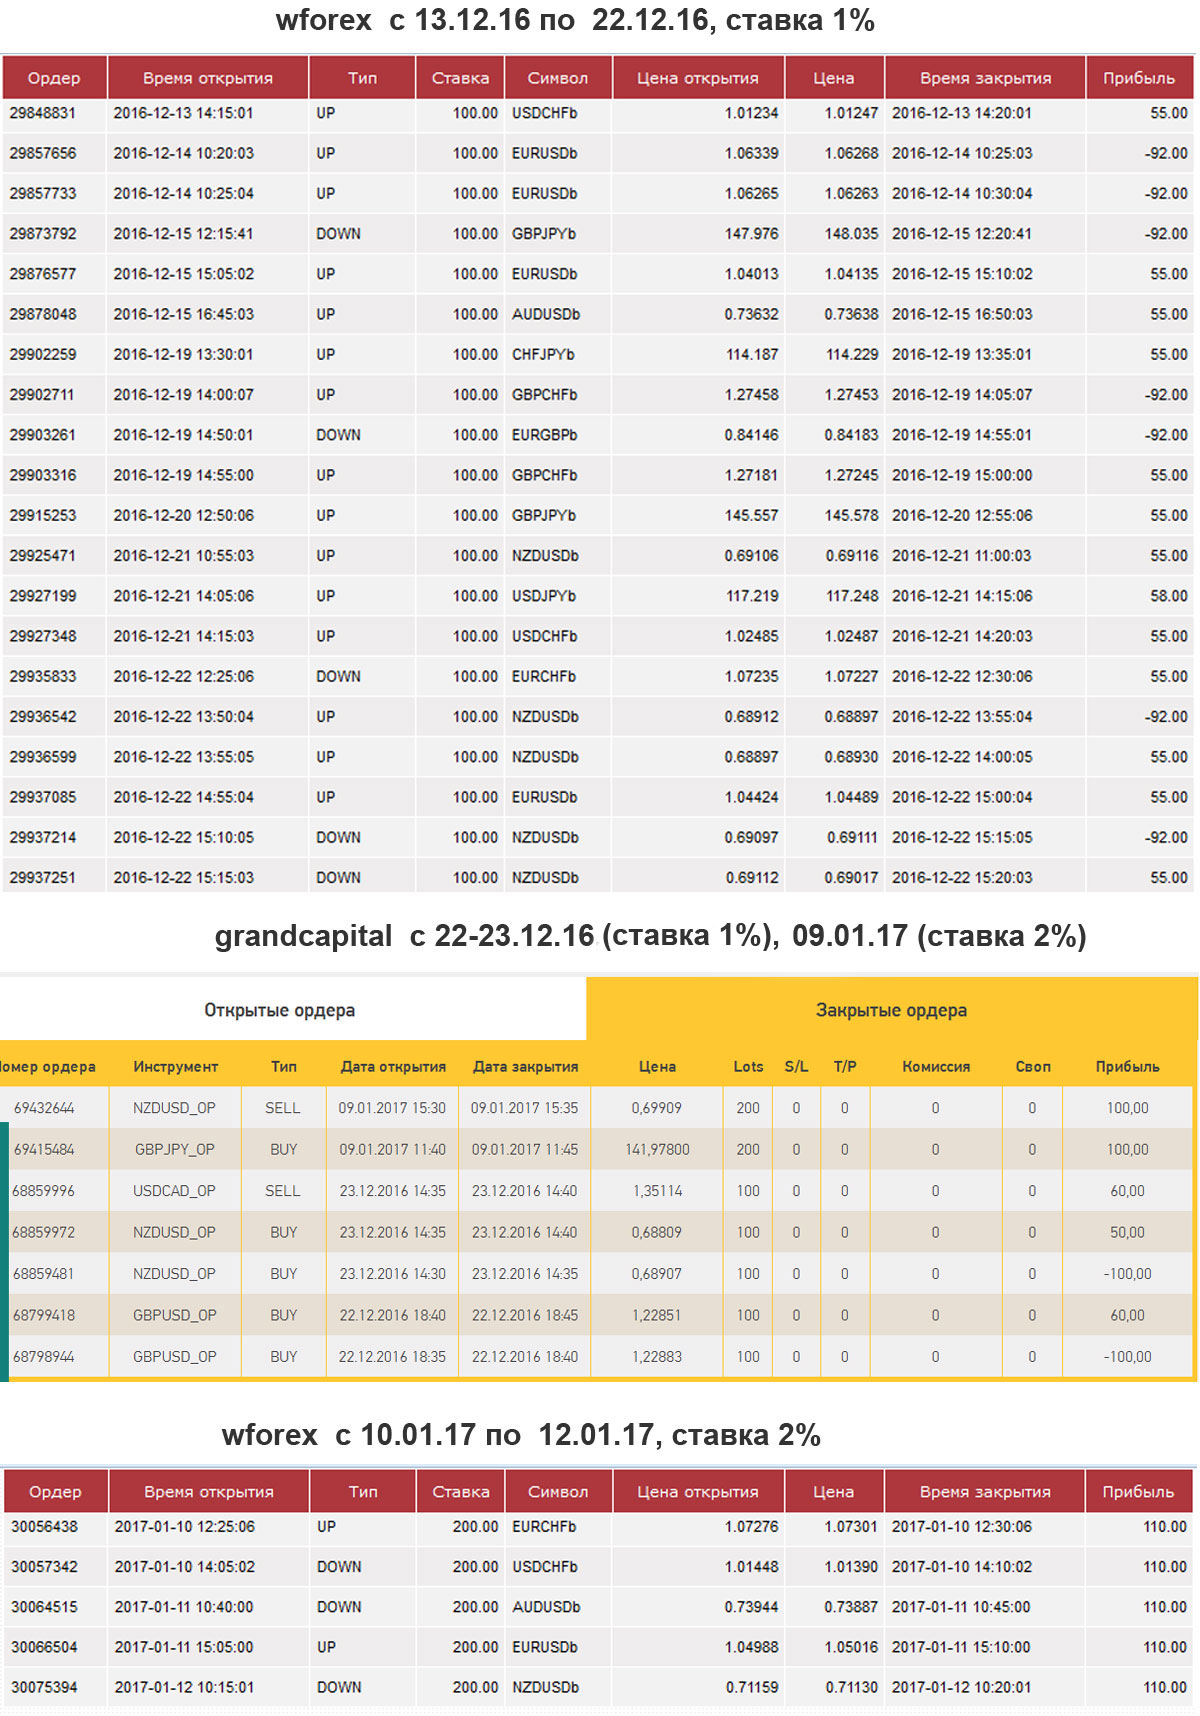Sort grandcapital table by Lots header
Screen dimensions: 1200x1716
point(748,1066)
